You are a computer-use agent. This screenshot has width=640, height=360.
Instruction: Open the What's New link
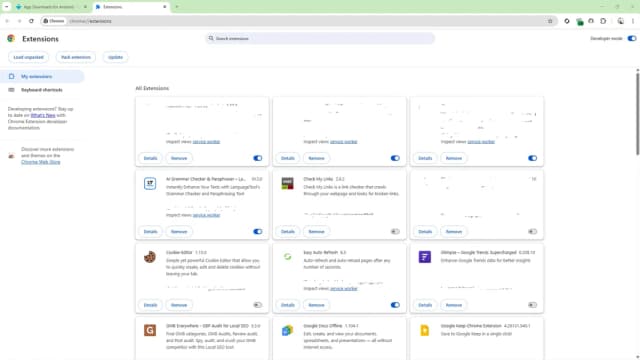point(43,116)
